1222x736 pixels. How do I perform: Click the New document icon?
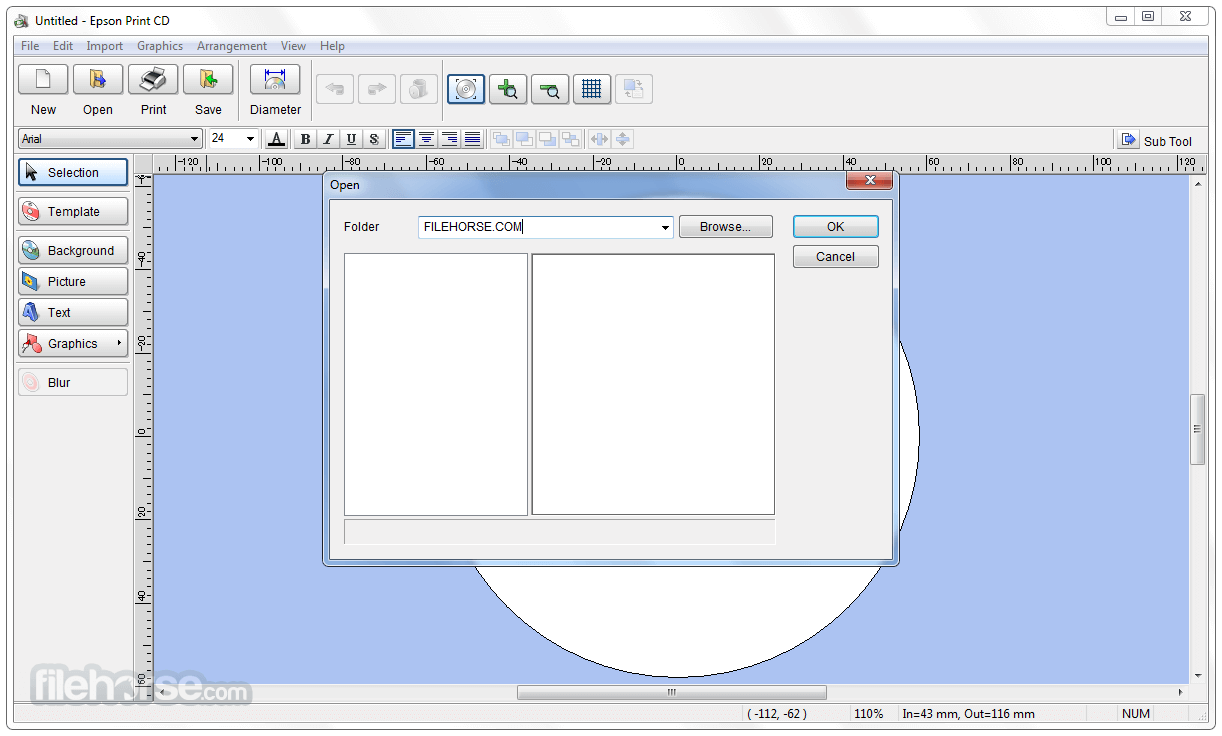[43, 80]
